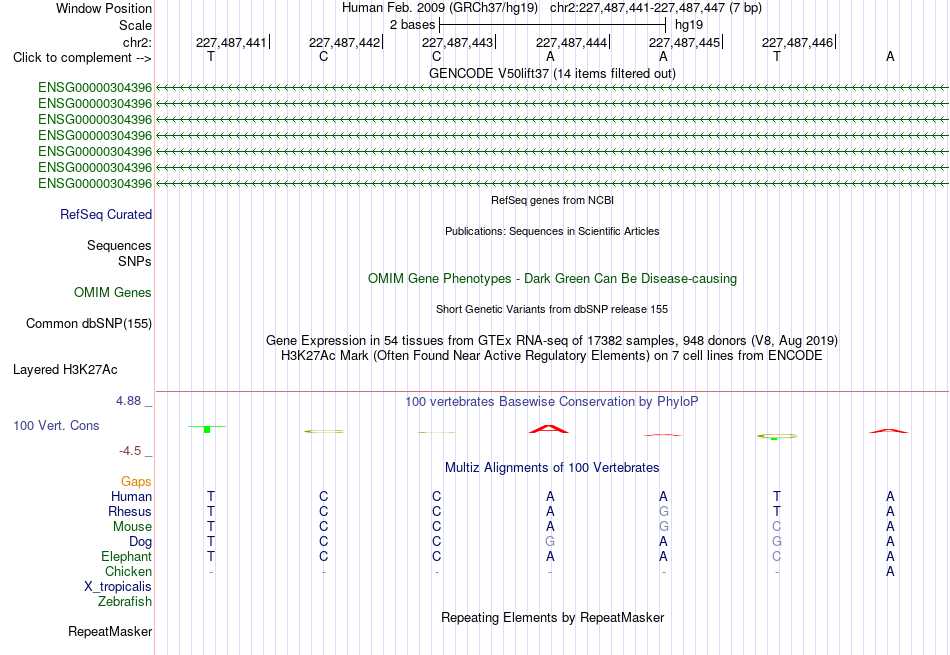The image size is (950, 655).
Task: Select the 'Chicken' alignment row label
Action: pyautogui.click(x=128, y=571)
